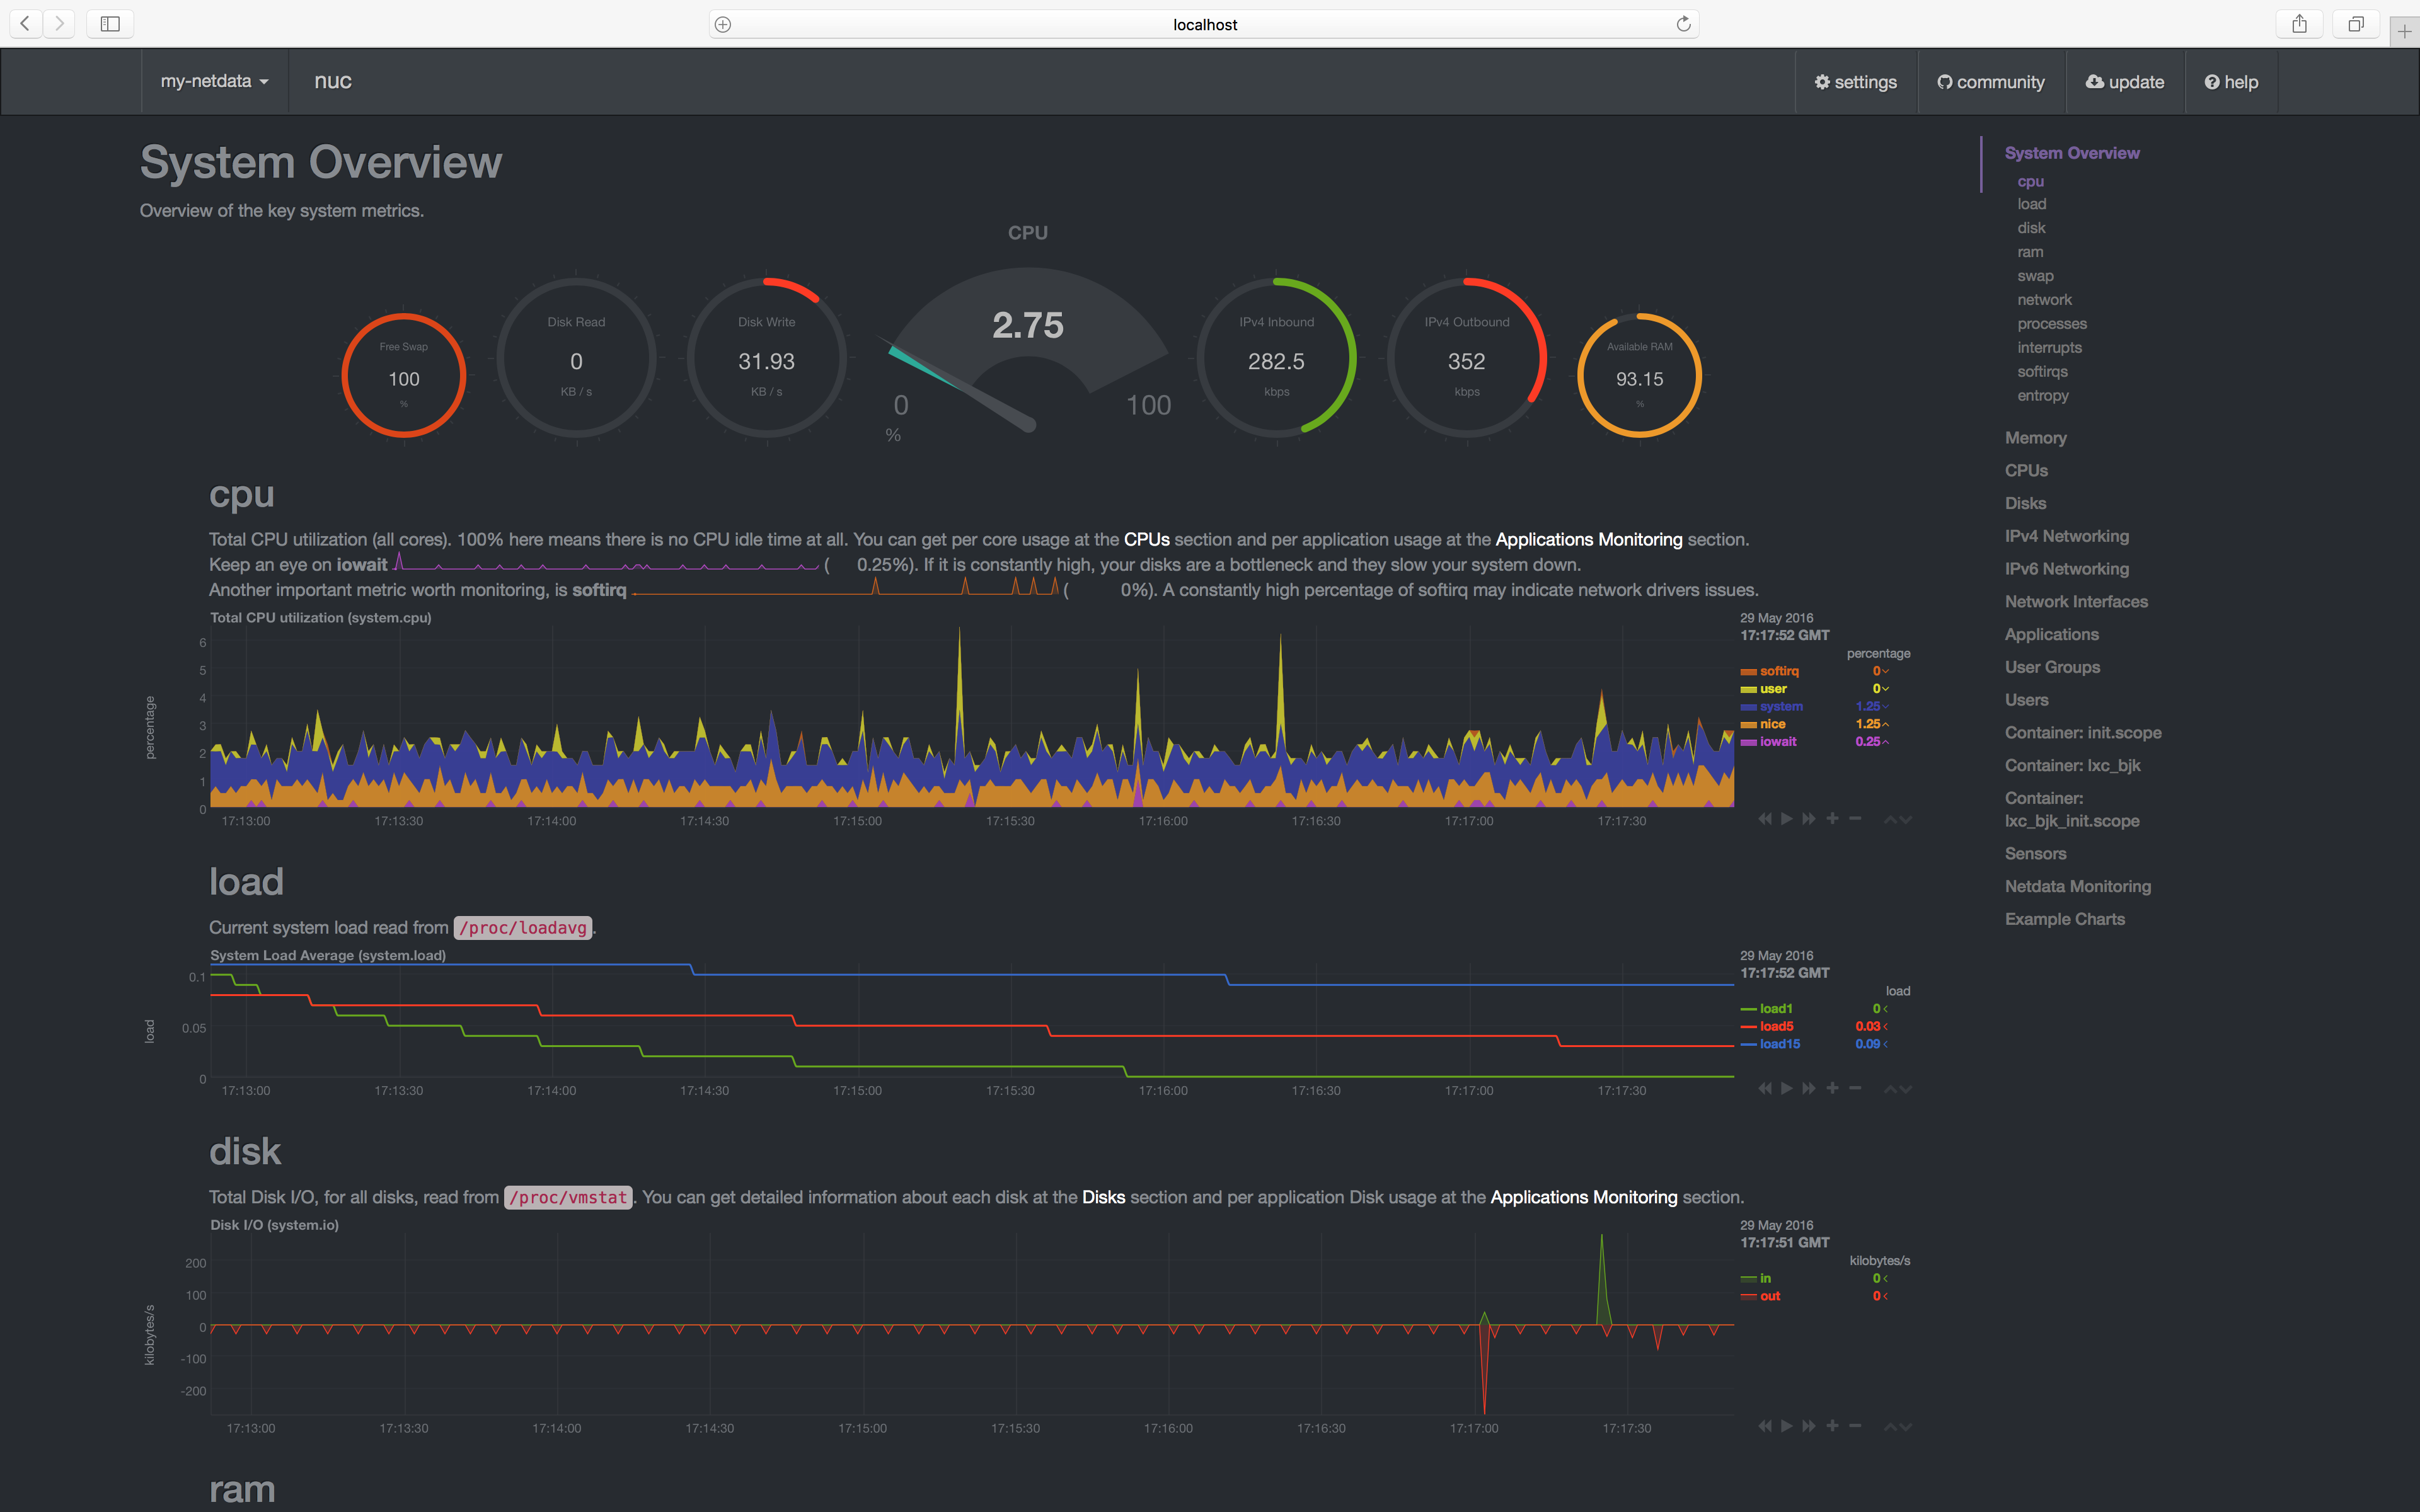Jump to the interrupts subsection in sidebar

(x=2049, y=347)
